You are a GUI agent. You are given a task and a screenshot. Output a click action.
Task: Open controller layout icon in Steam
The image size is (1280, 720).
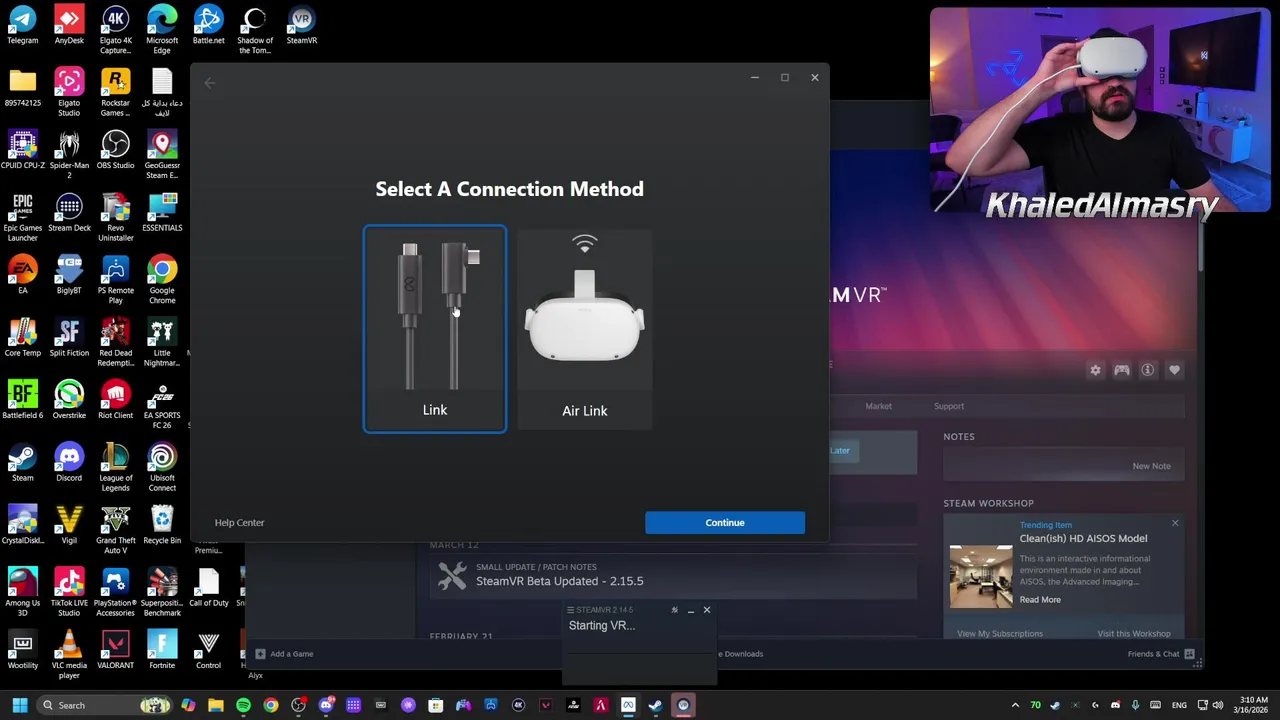[x=1122, y=370]
